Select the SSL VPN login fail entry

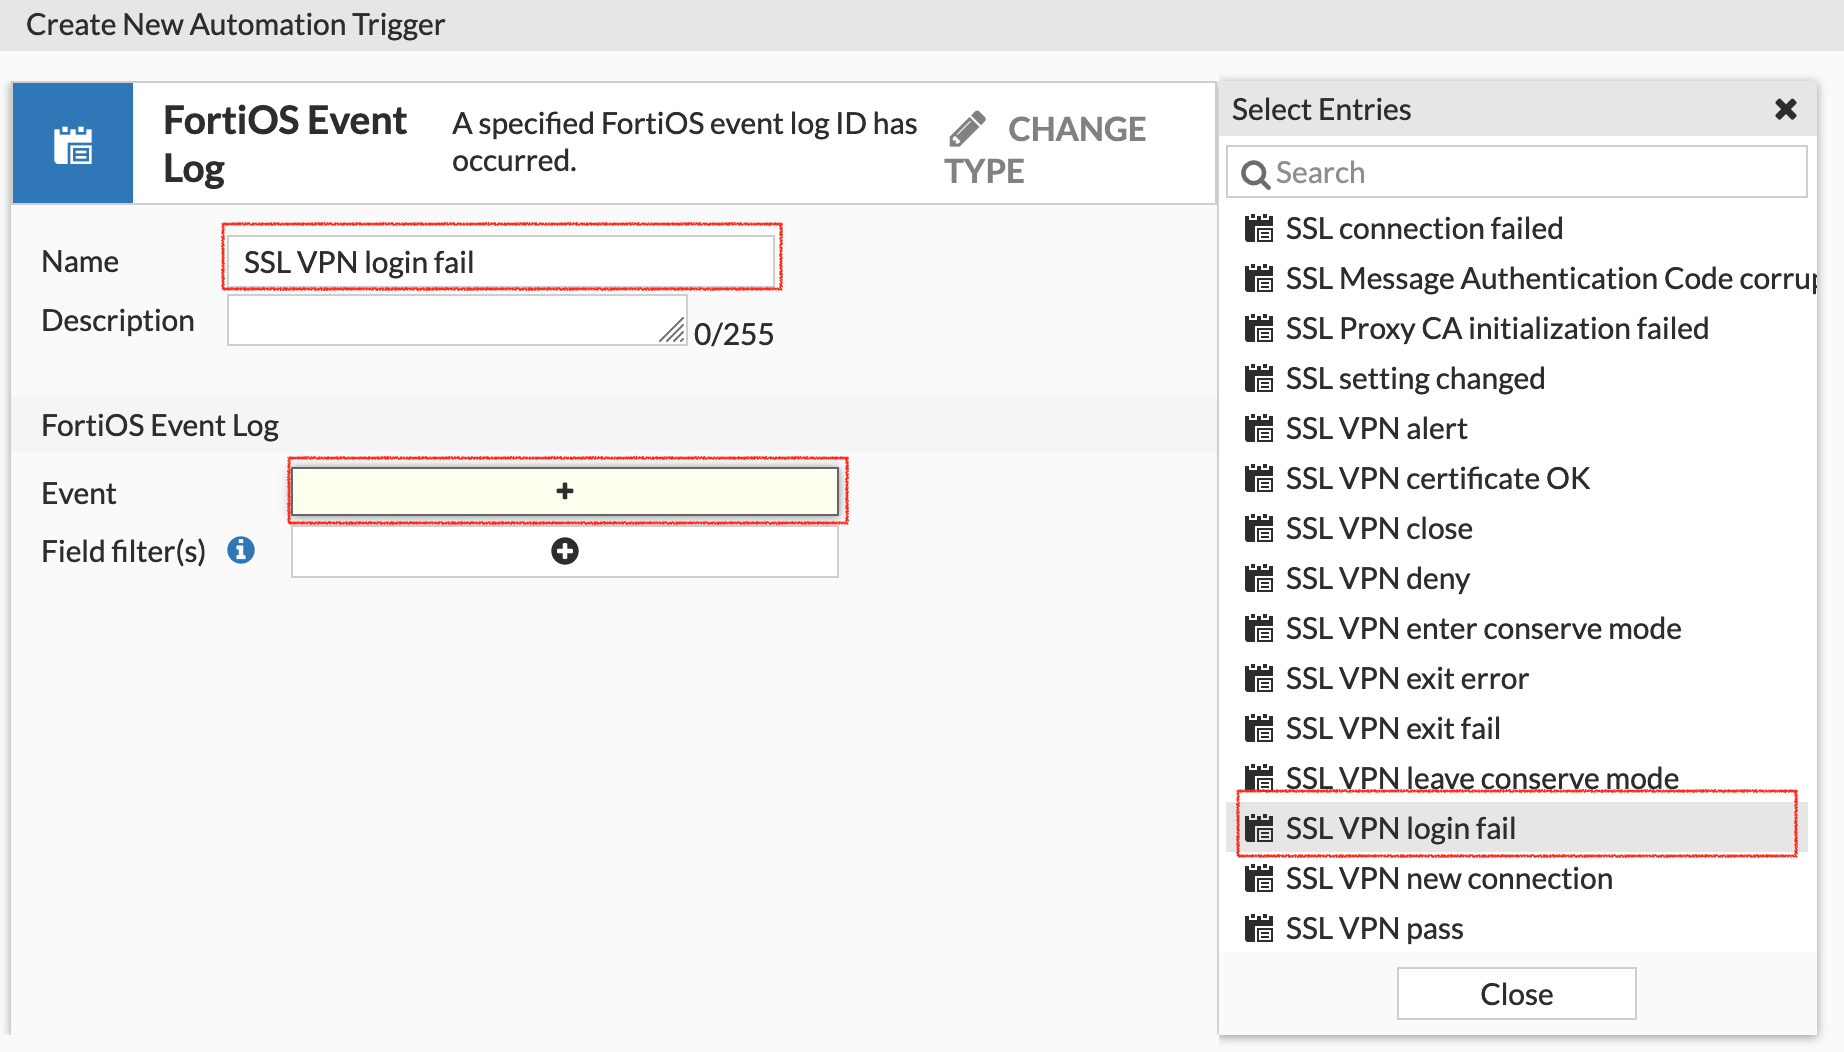pyautogui.click(x=1400, y=829)
